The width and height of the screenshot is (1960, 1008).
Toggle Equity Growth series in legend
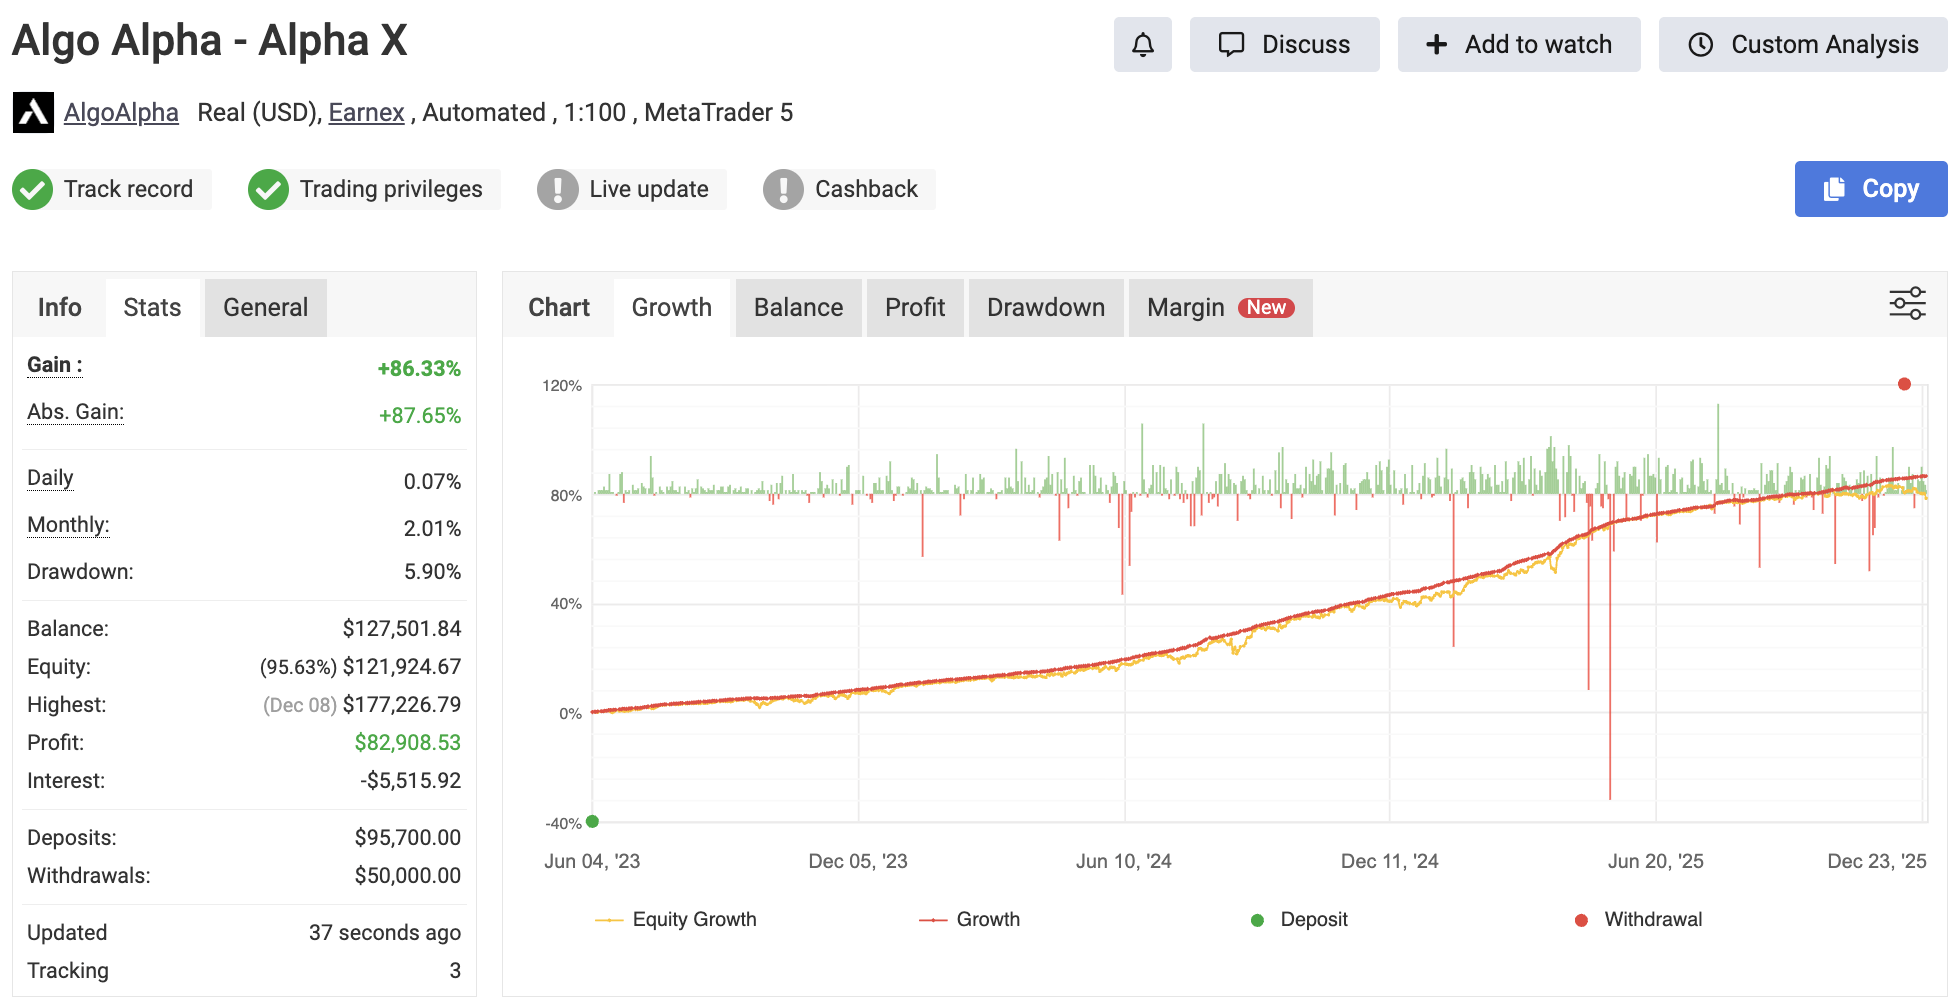676,919
